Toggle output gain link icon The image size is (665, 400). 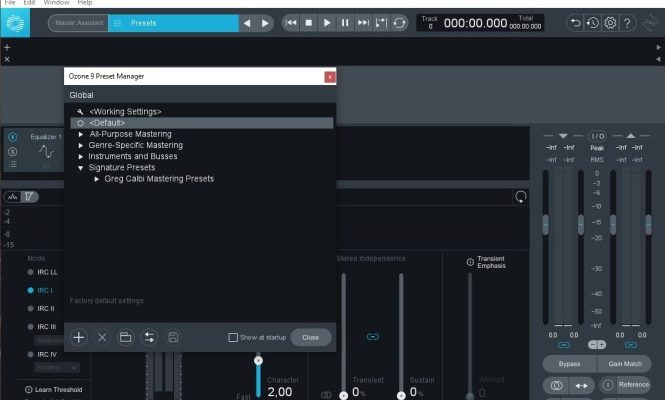pos(631,345)
